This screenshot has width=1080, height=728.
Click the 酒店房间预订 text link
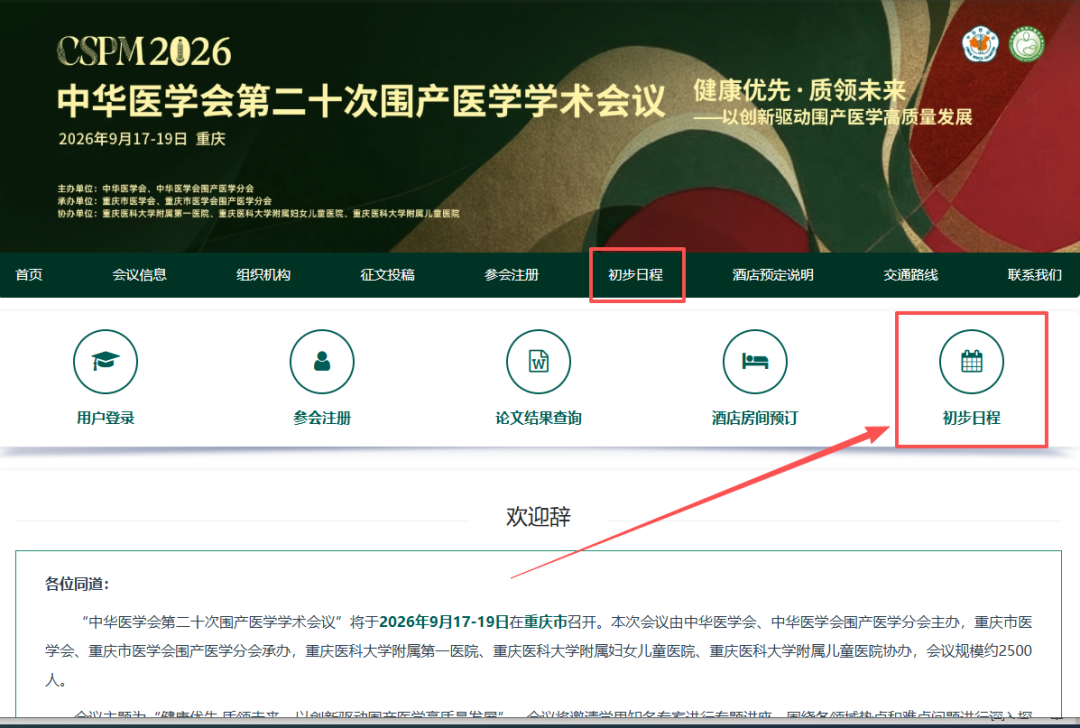[755, 418]
